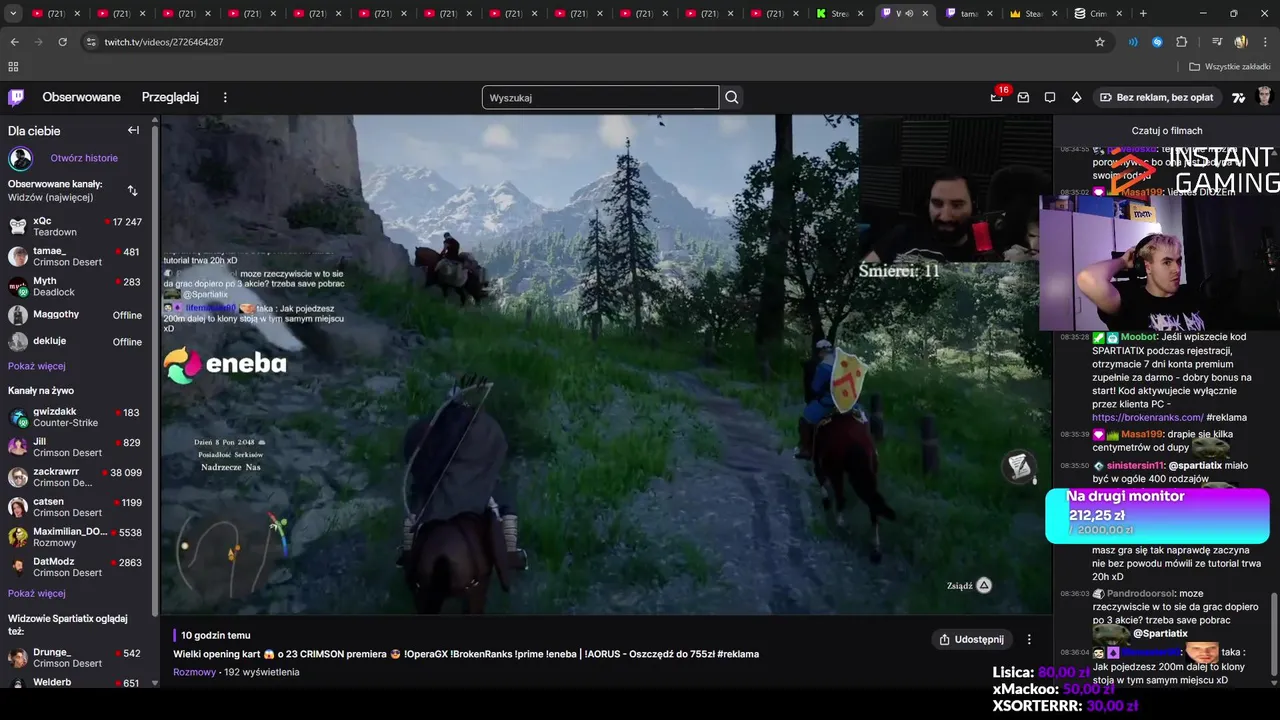
Task: Click the eneba sponsor logo
Action: coord(225,364)
